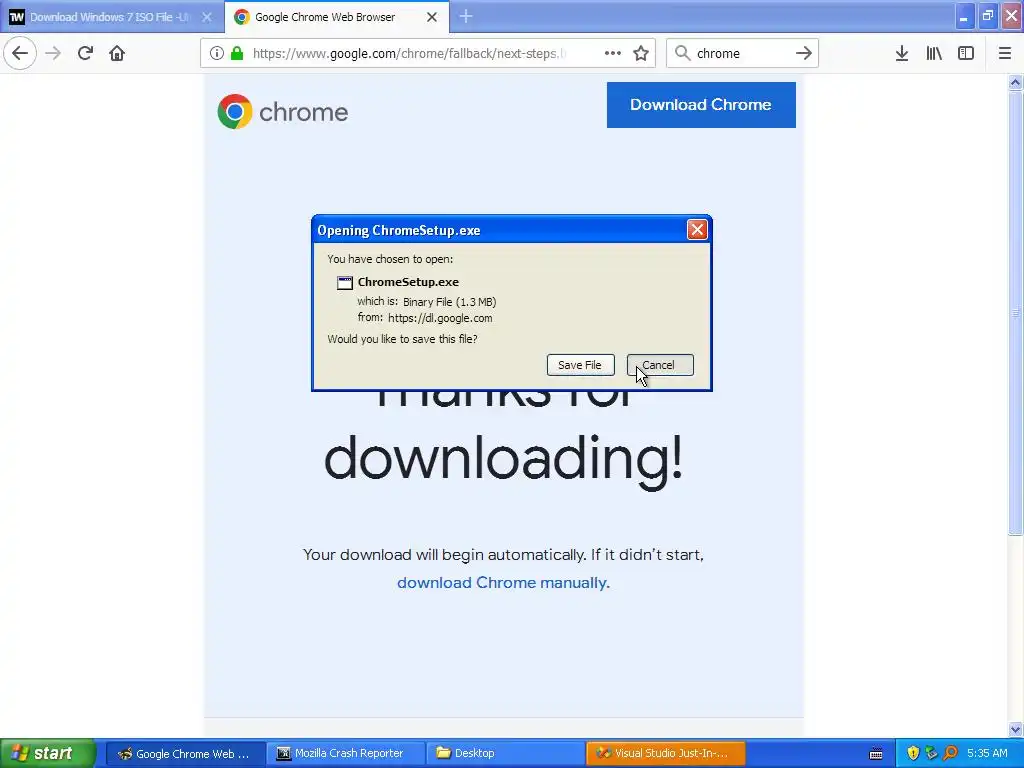Click the ChromeSetup.exe file name text
The image size is (1024, 768).
[408, 282]
